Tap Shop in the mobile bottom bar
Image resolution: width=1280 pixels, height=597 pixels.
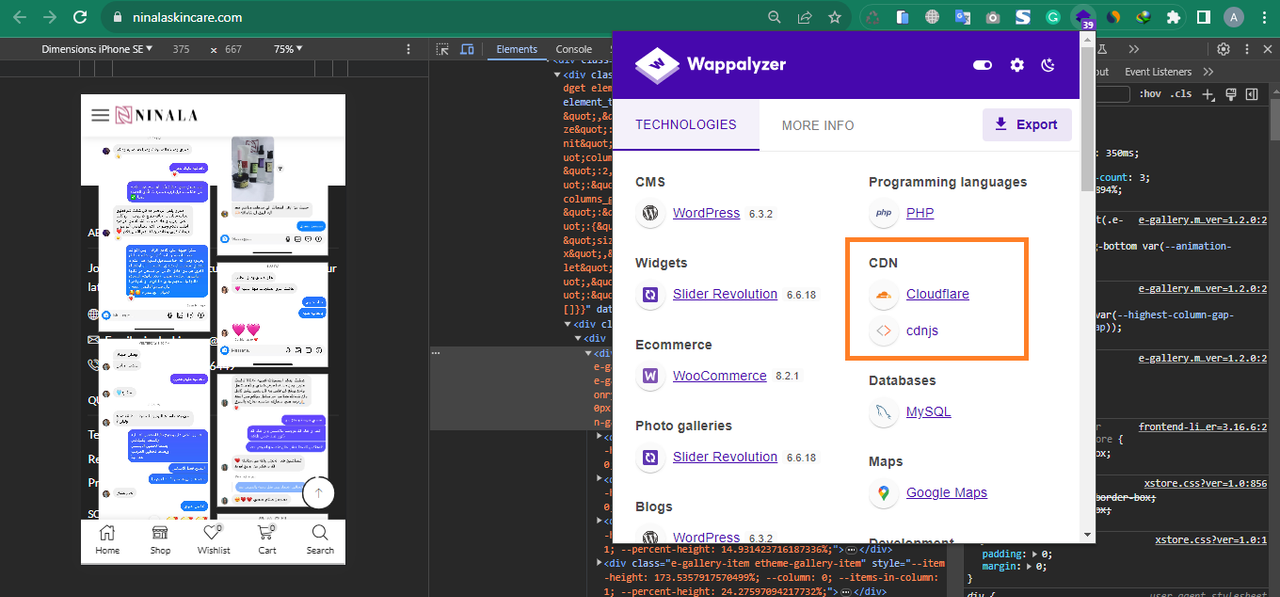coord(160,540)
